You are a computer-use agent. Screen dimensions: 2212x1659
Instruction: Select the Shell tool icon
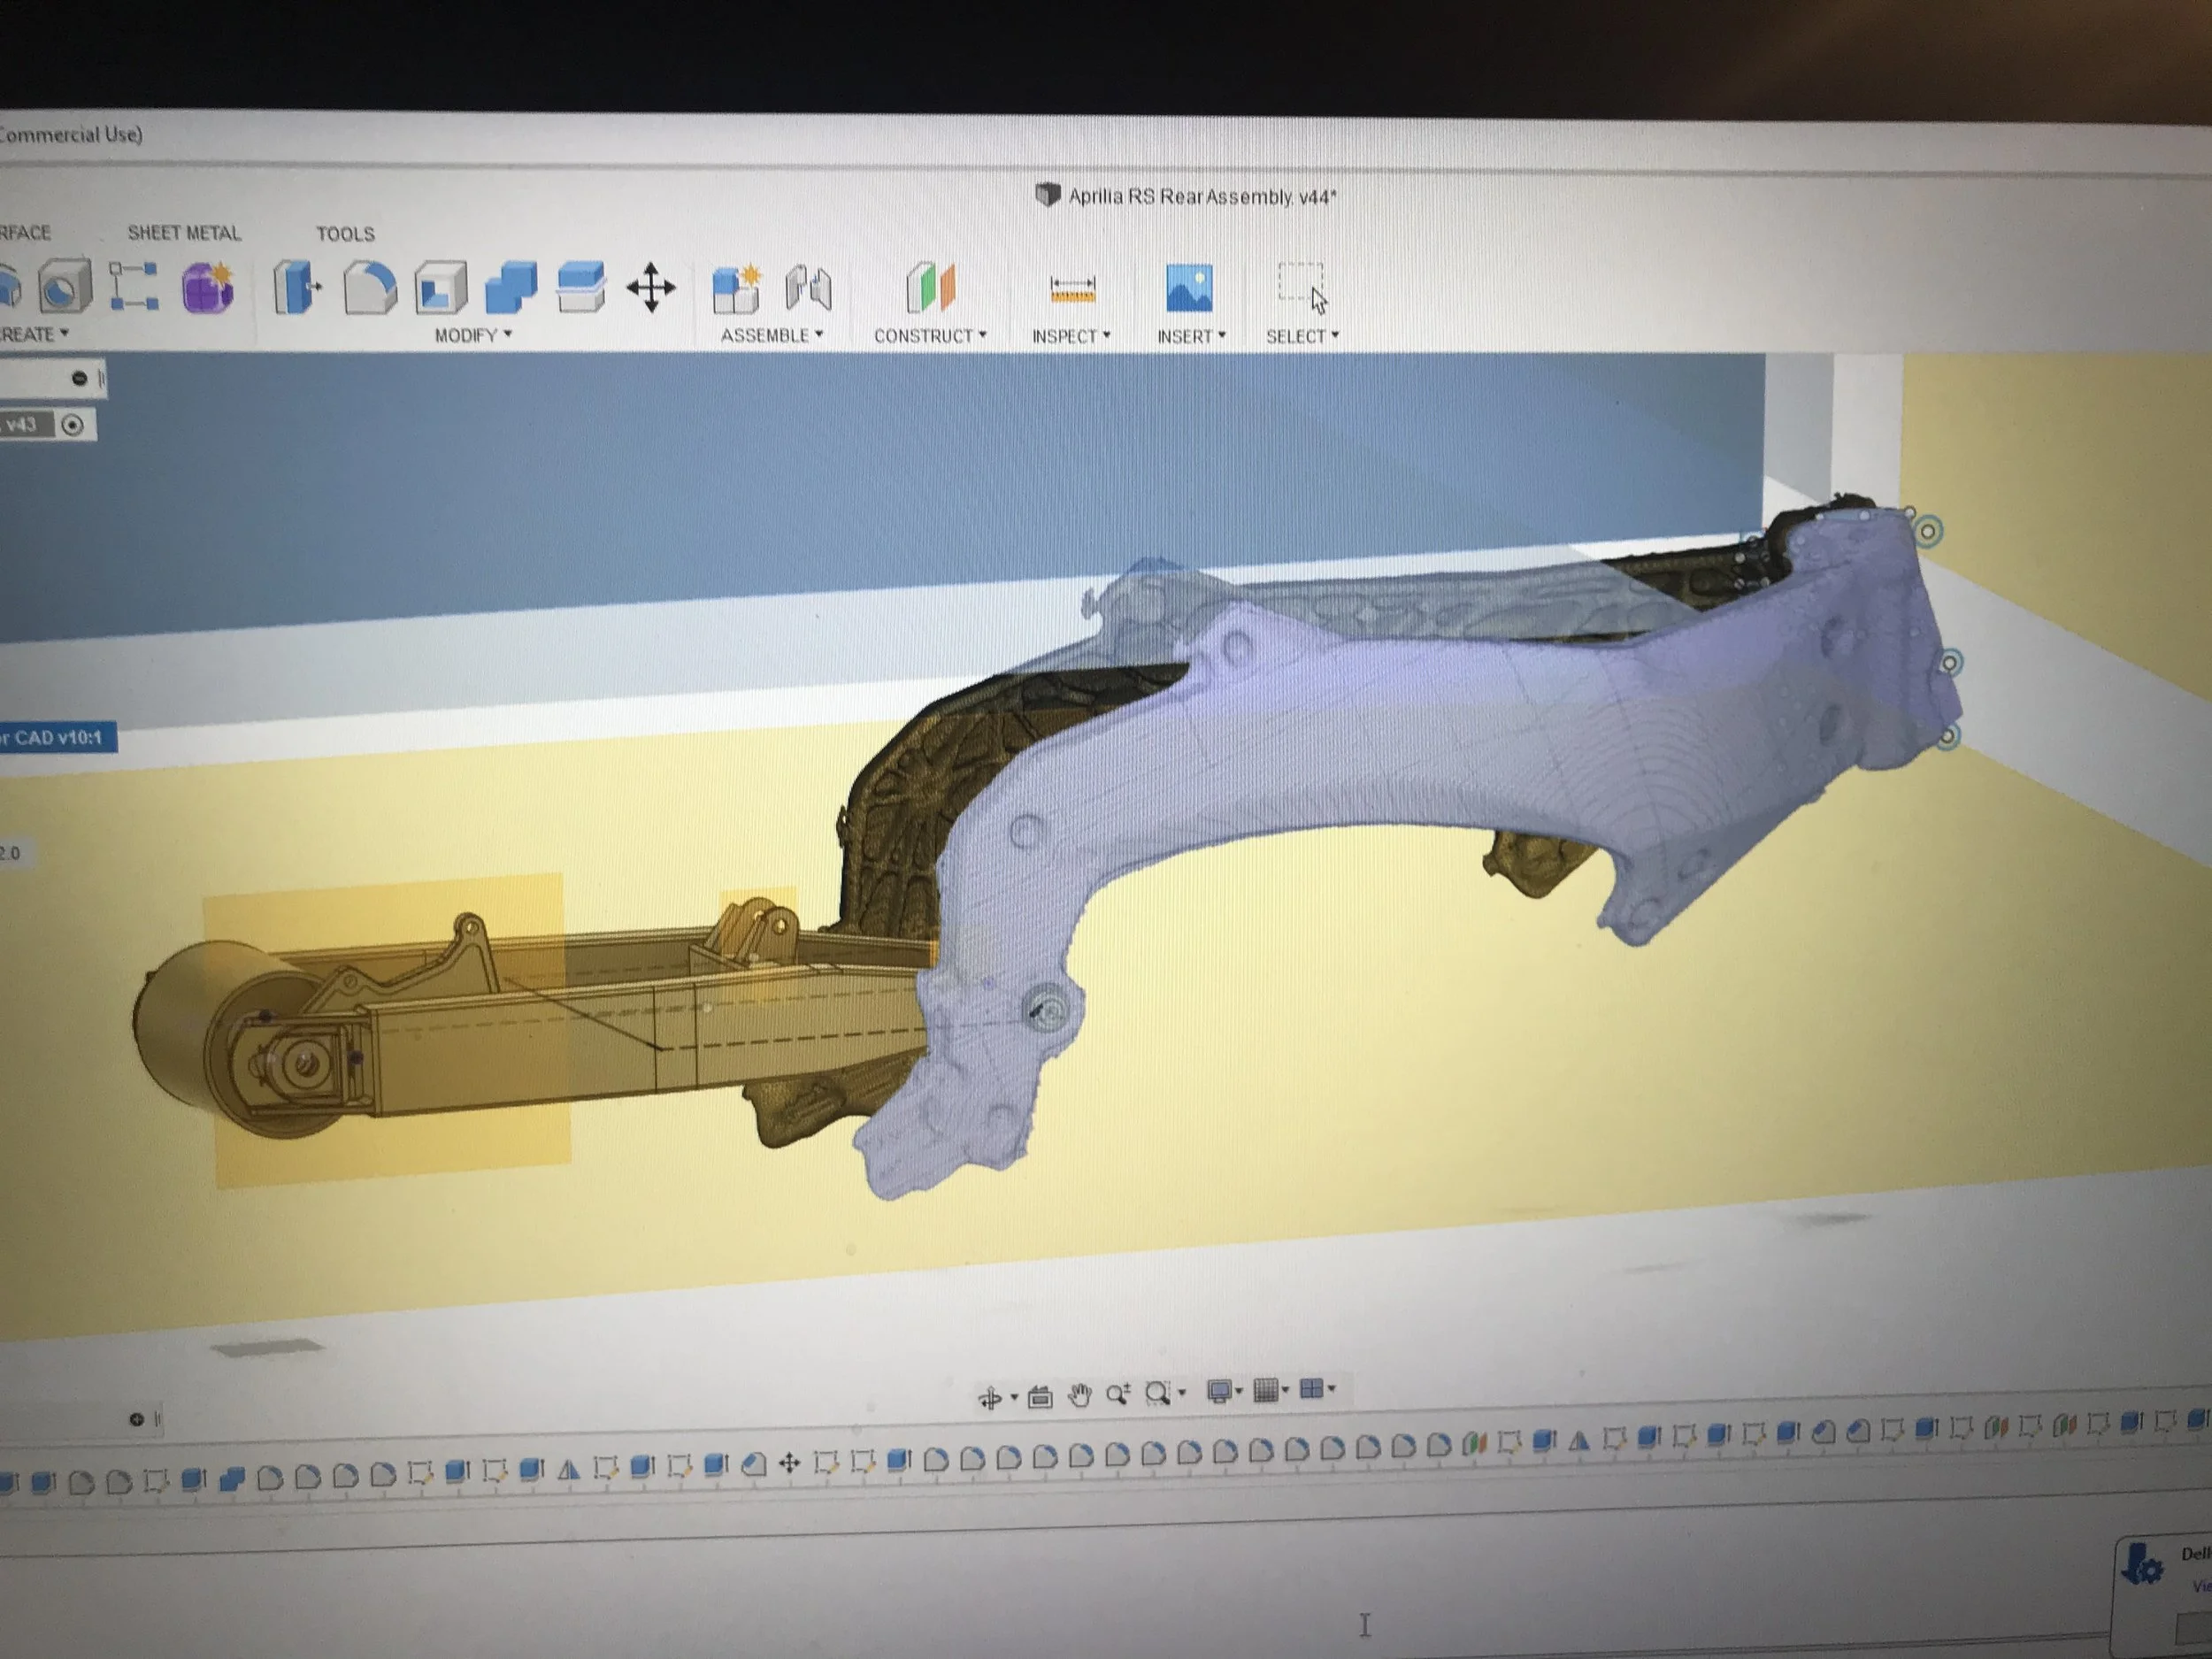(x=441, y=288)
